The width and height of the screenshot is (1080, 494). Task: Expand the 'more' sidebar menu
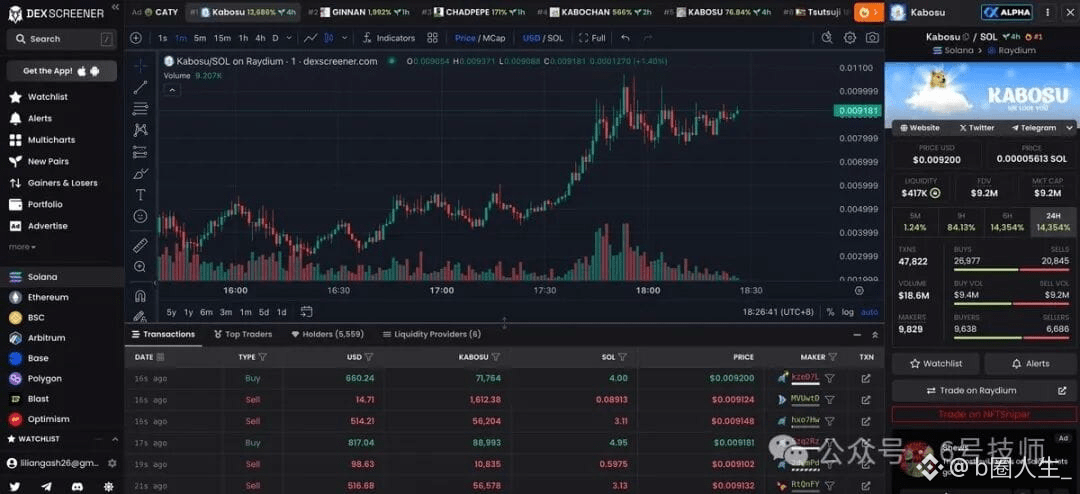pos(22,247)
